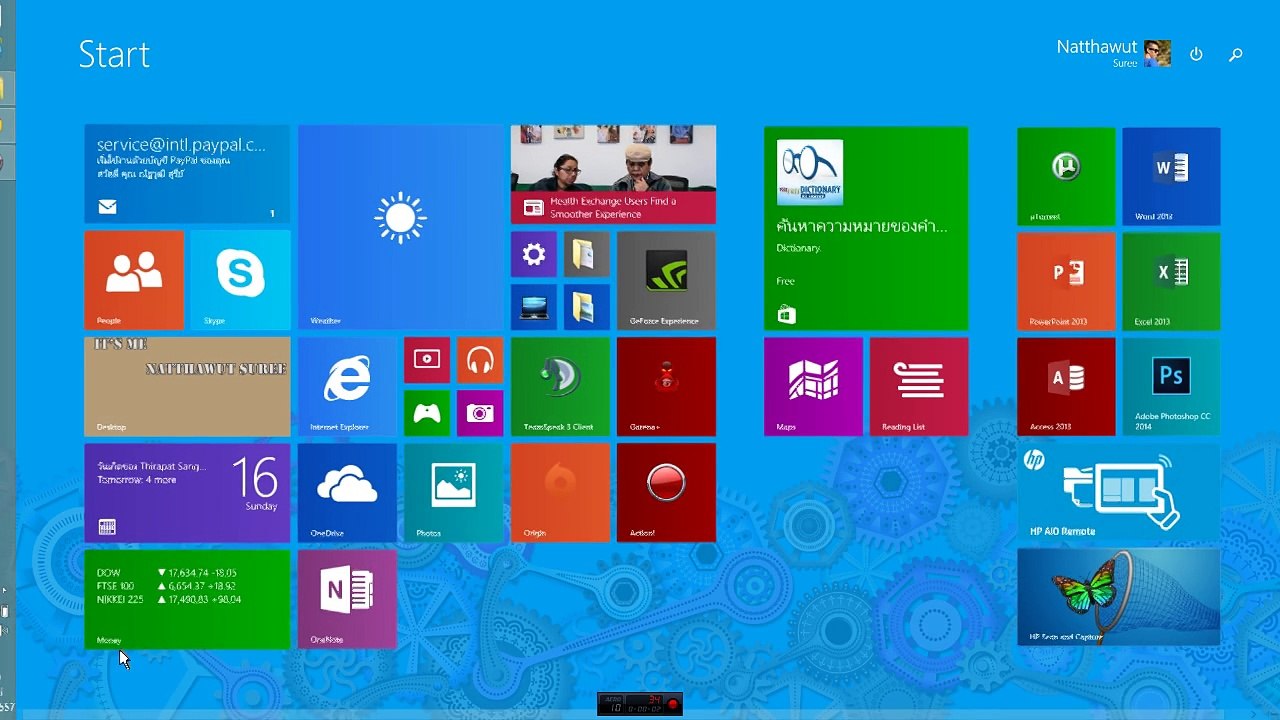The width and height of the screenshot is (1280, 720).
Task: Open the Photos tile
Action: pyautogui.click(x=453, y=493)
